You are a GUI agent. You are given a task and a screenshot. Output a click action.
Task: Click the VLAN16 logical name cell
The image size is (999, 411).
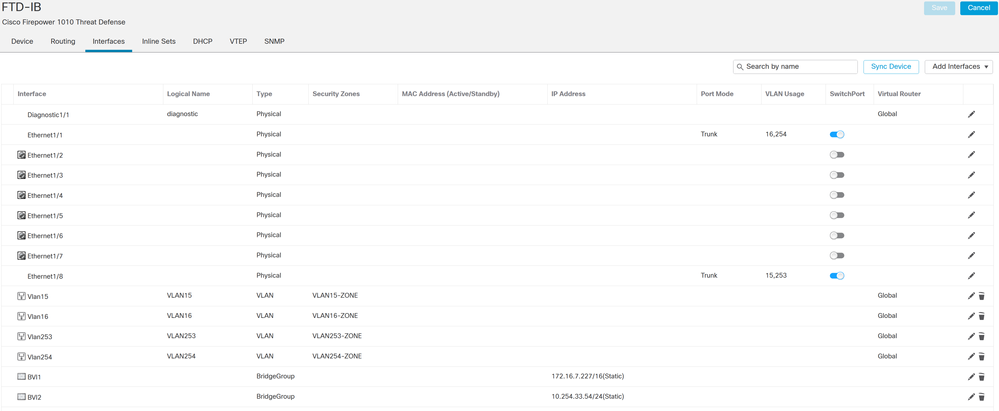pos(179,316)
